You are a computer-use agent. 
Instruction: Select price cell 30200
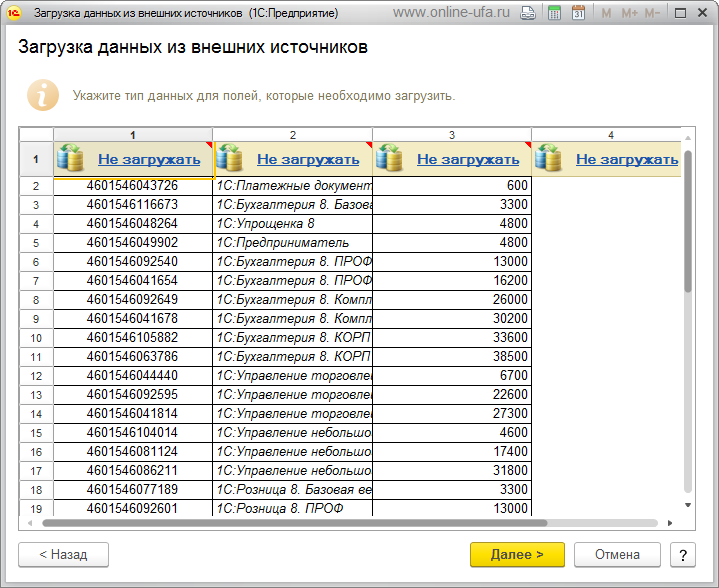coord(452,319)
